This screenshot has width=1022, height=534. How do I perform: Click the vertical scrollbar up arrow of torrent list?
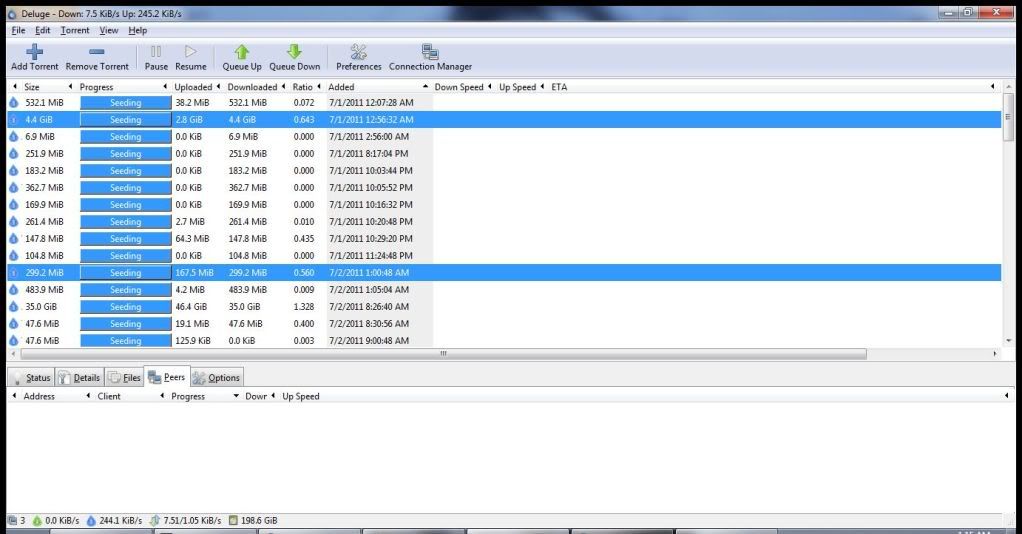click(x=1009, y=87)
